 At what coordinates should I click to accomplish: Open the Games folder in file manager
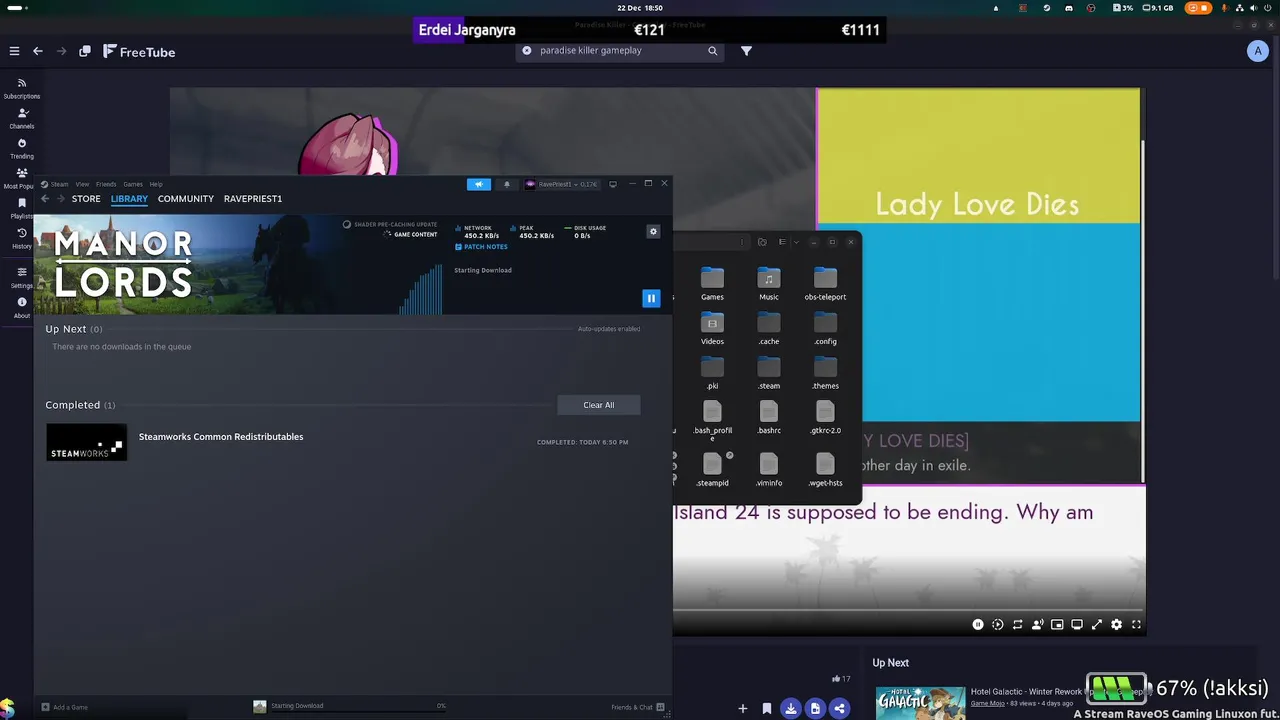coord(712,284)
